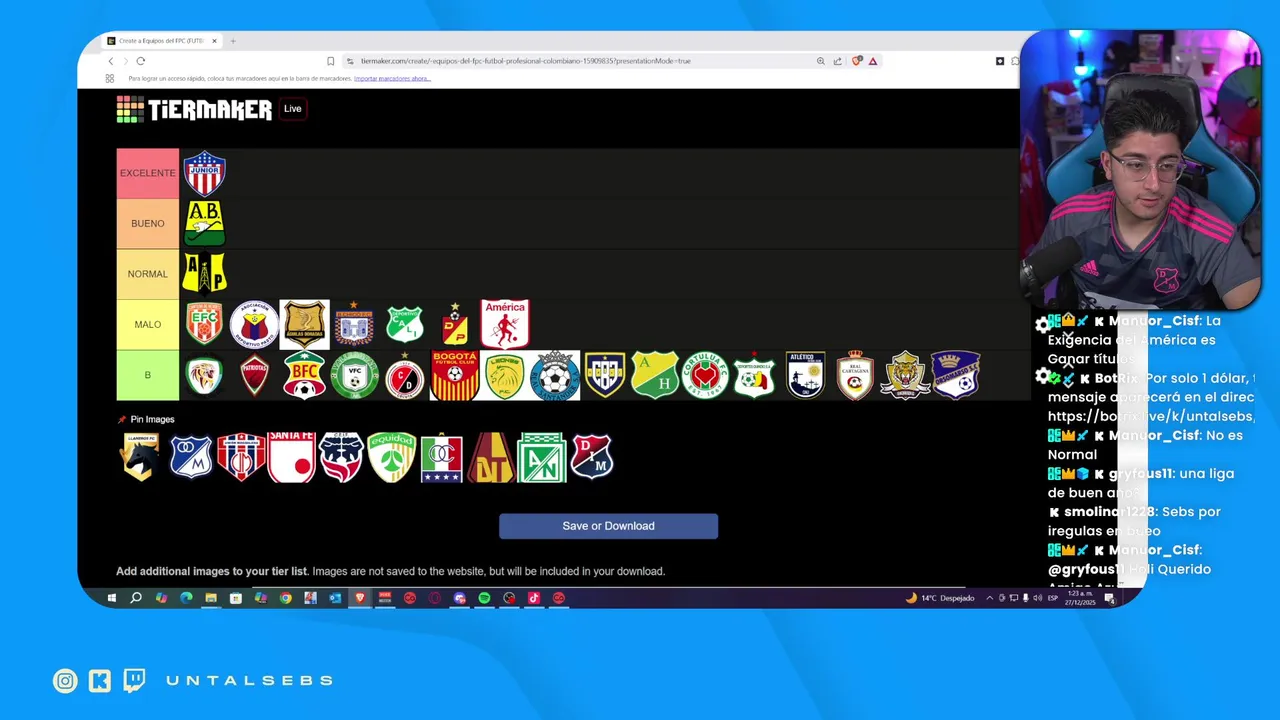Select the Junior crest in the Excelente tier
1280x720 pixels.
tap(205, 173)
